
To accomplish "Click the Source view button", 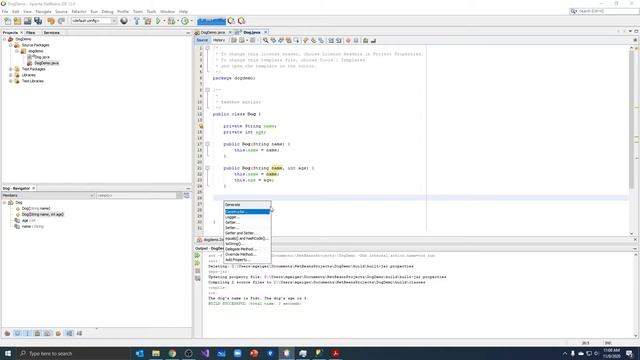I will tap(202, 40).
